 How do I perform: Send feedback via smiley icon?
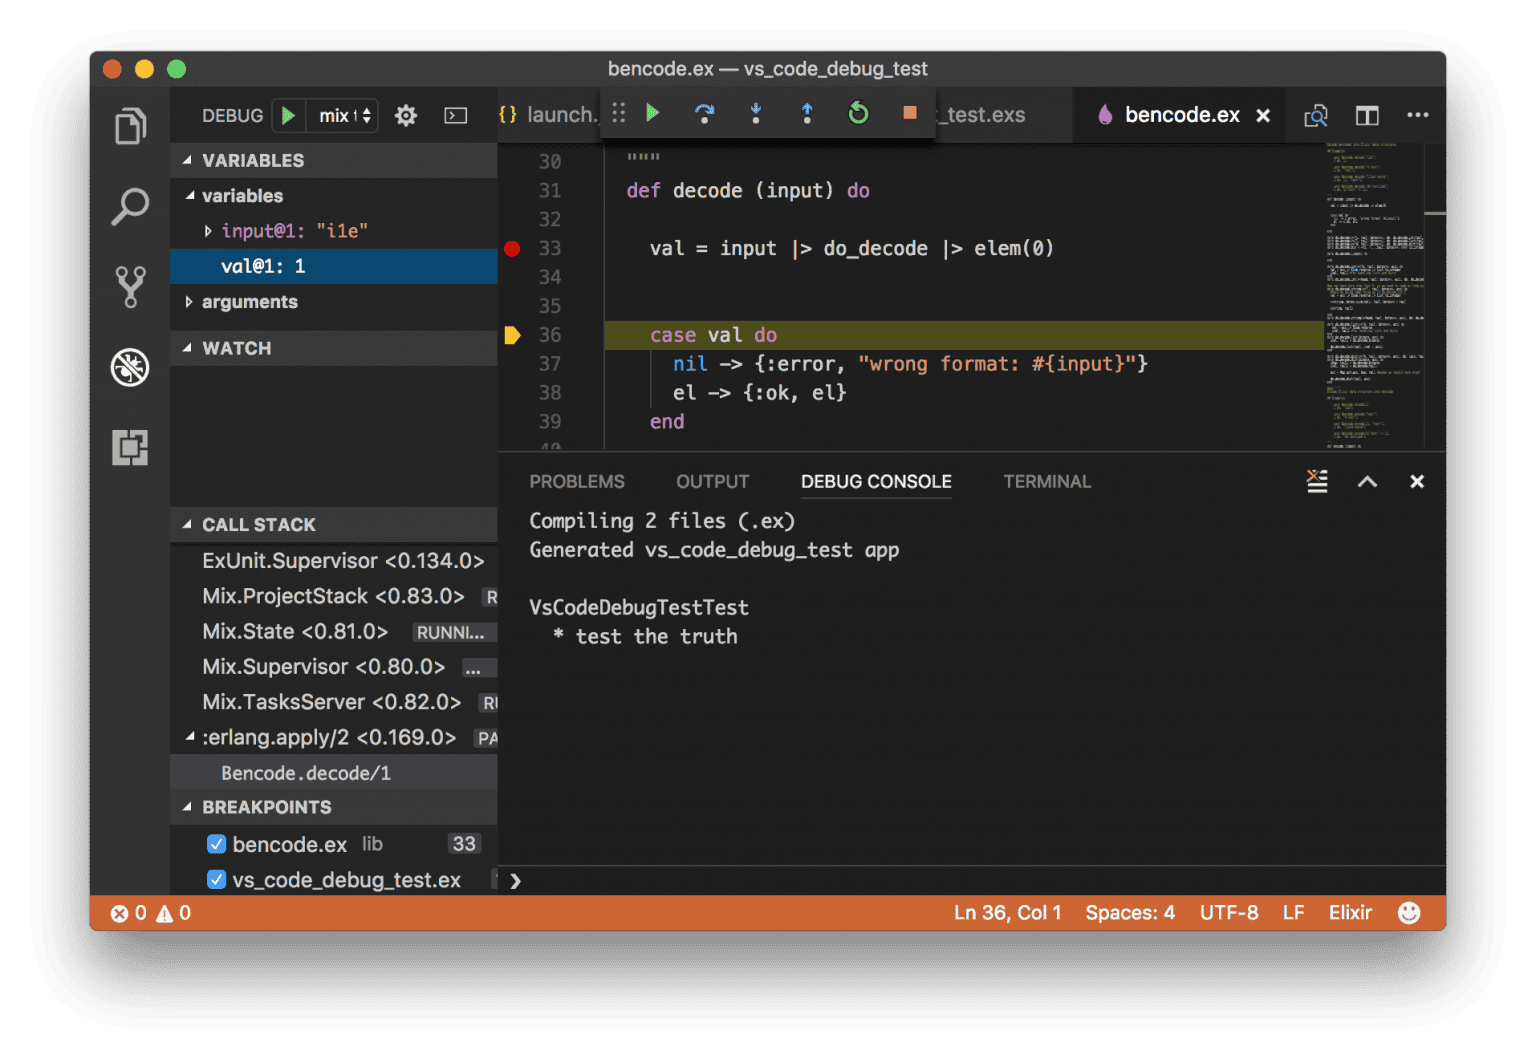pos(1409,913)
